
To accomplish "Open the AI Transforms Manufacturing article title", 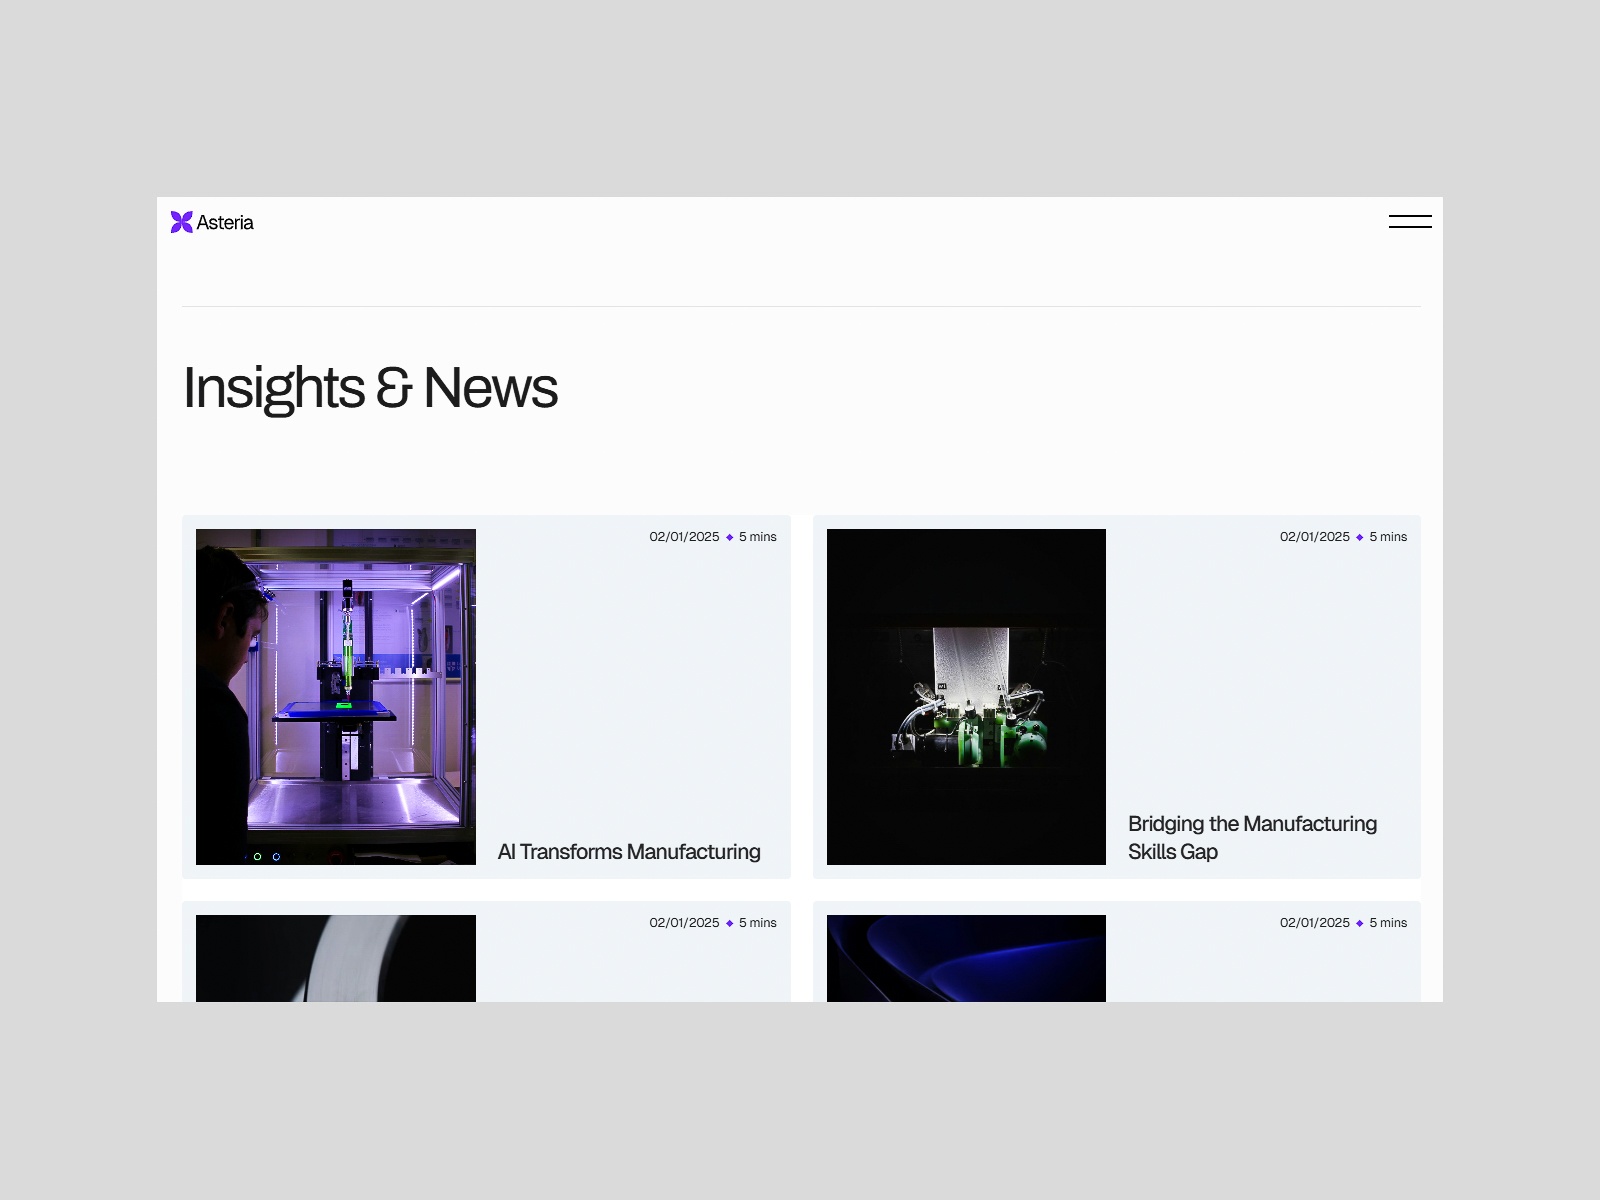I will [629, 852].
